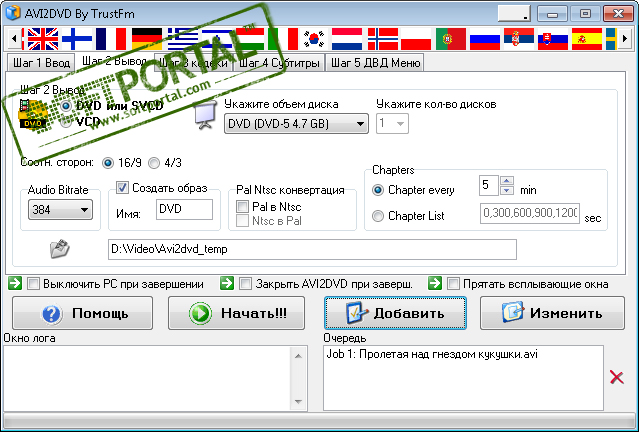Viewport: 639px width, 432px height.
Task: Remove queued job with red X icon
Action: click(617, 377)
